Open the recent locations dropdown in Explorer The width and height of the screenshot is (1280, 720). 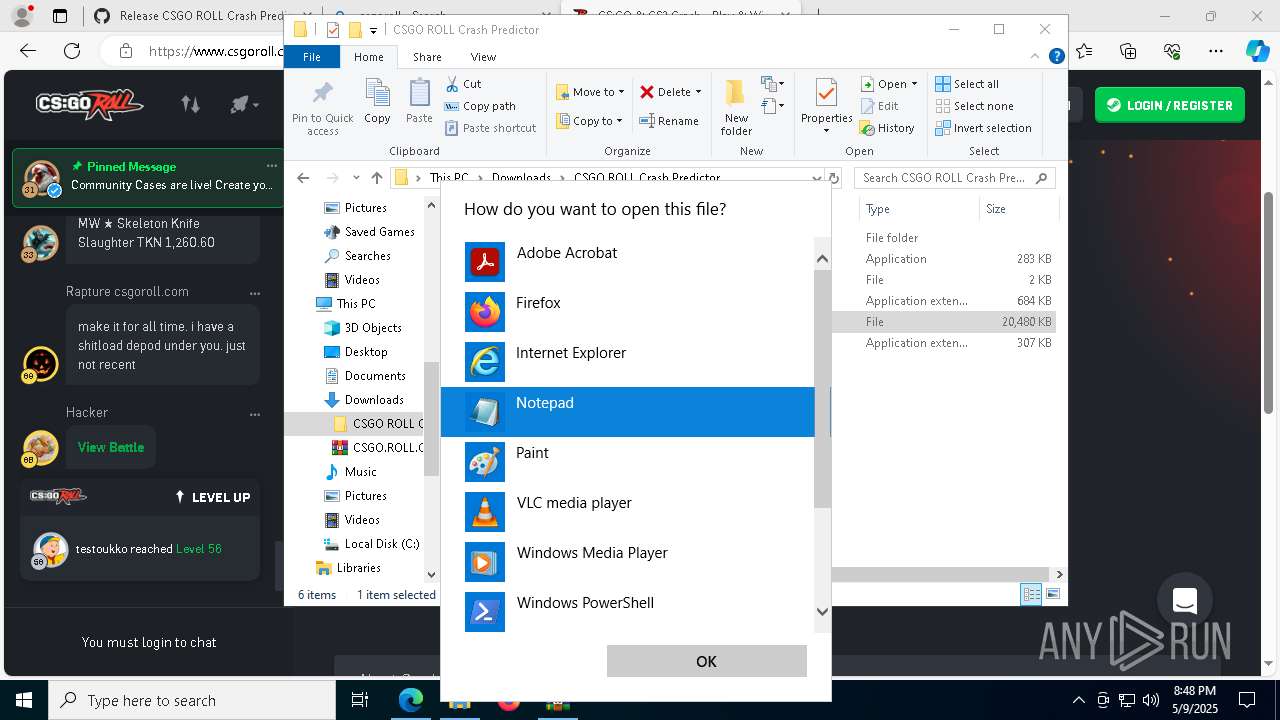(356, 178)
